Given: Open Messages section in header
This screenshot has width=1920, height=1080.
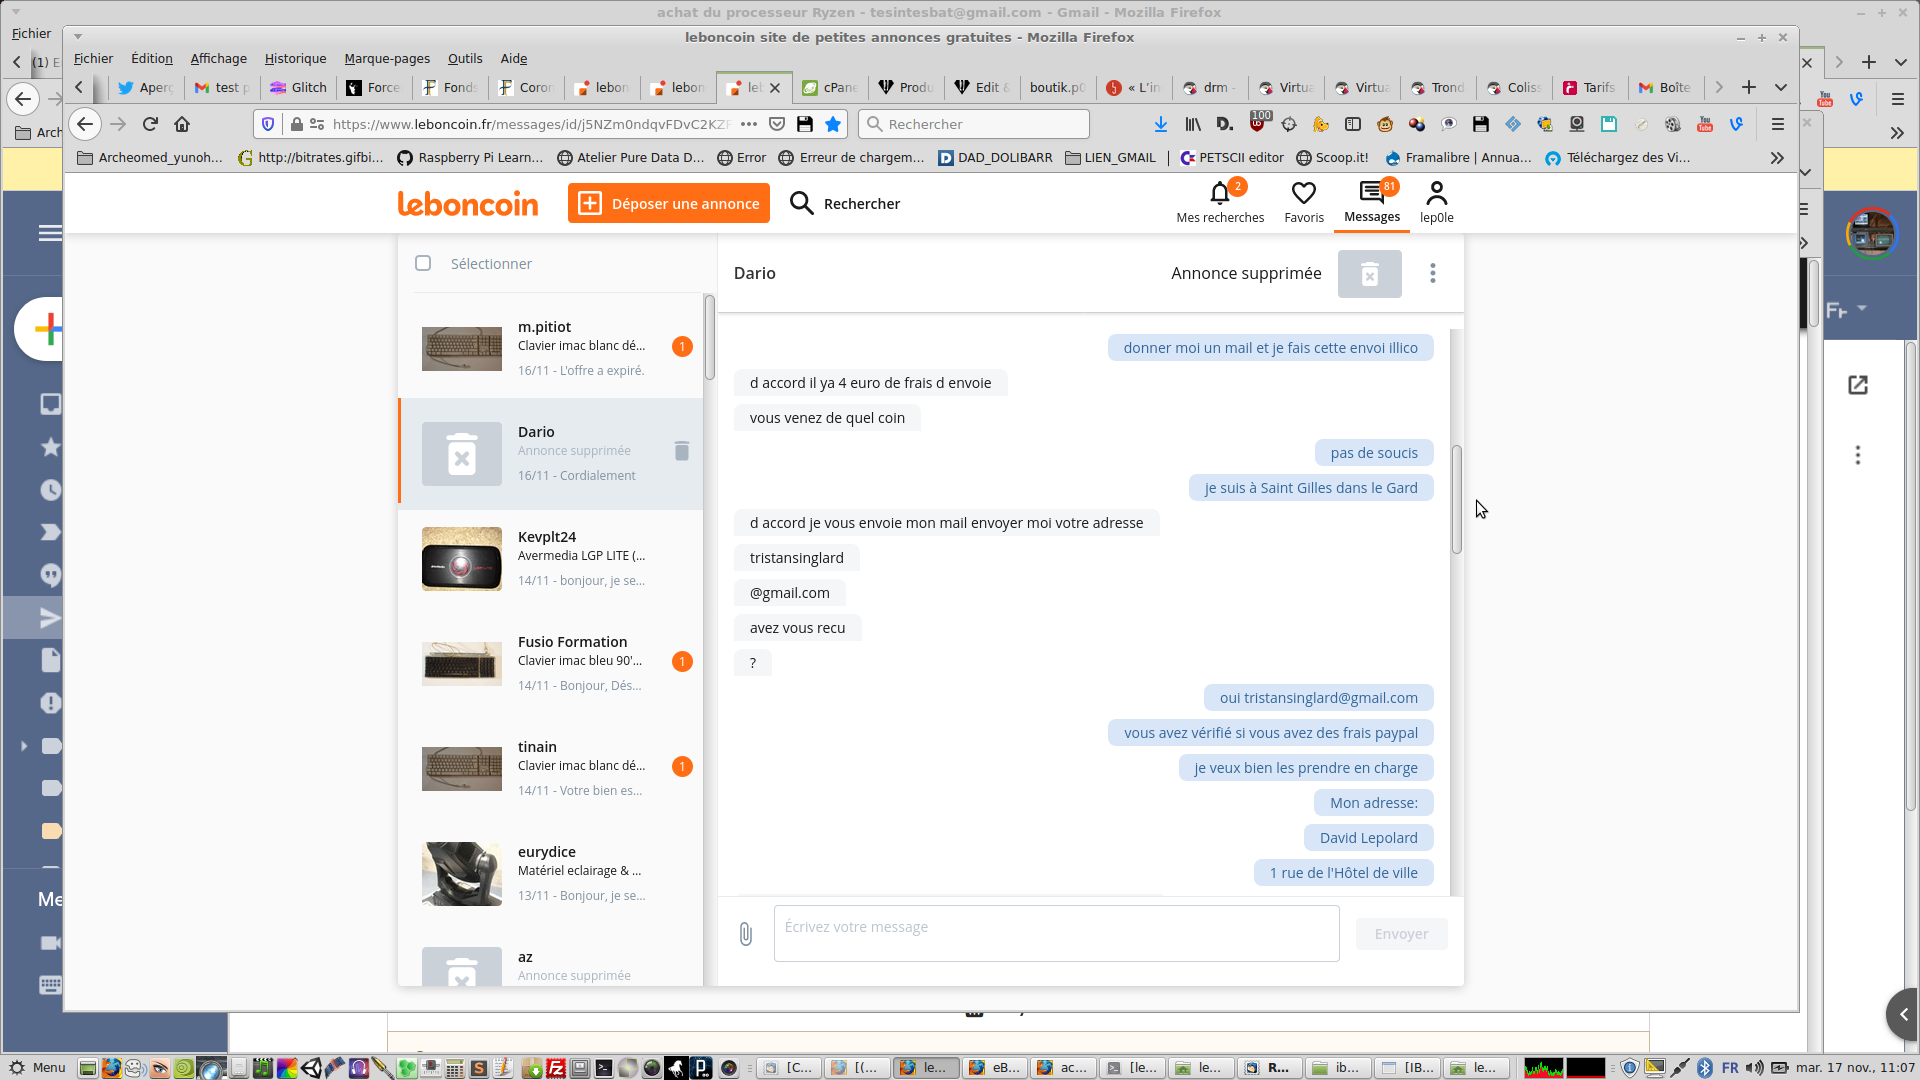Looking at the screenshot, I should click(1371, 202).
